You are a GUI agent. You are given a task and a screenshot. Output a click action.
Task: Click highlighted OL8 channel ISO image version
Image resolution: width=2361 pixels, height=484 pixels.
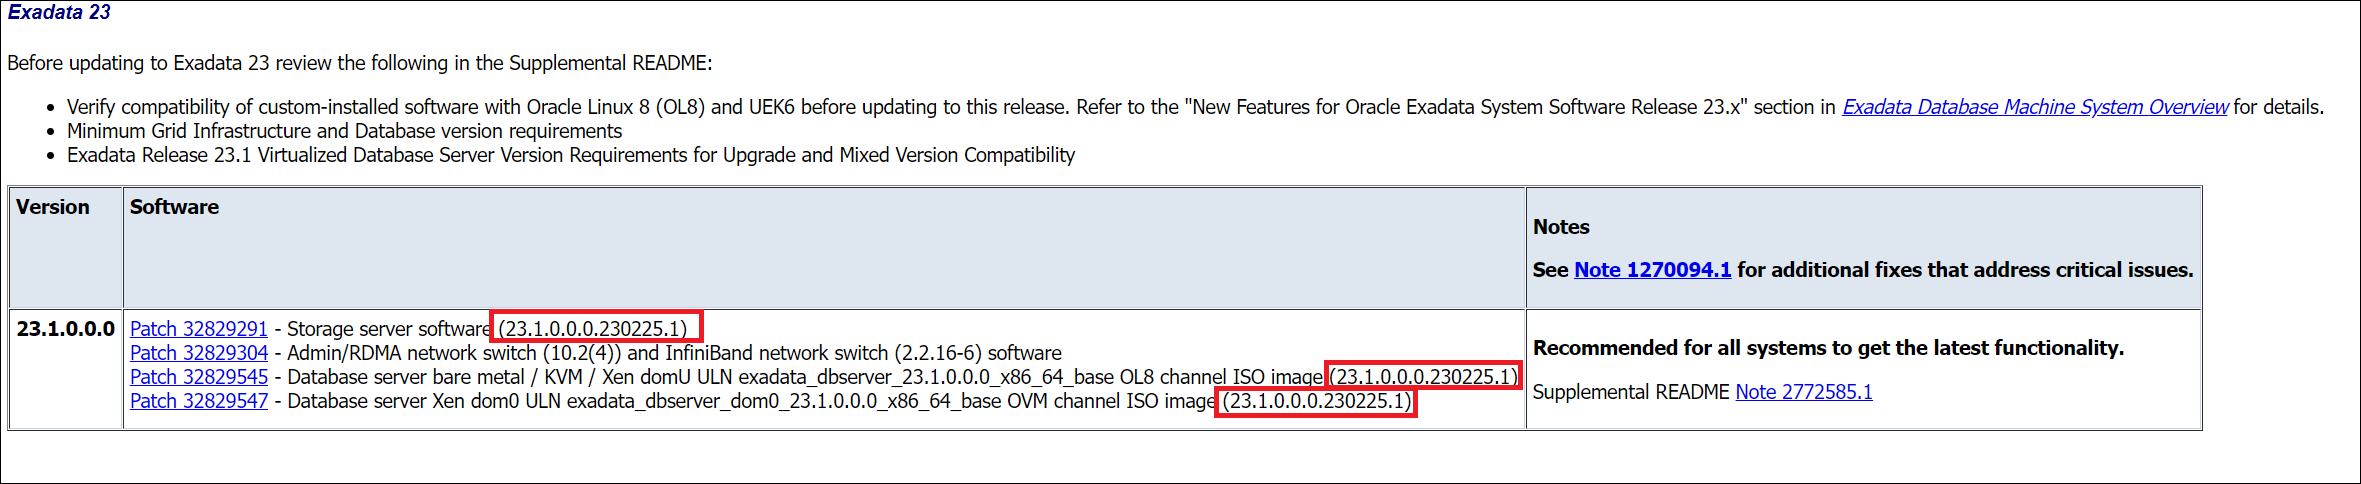(x=1423, y=376)
